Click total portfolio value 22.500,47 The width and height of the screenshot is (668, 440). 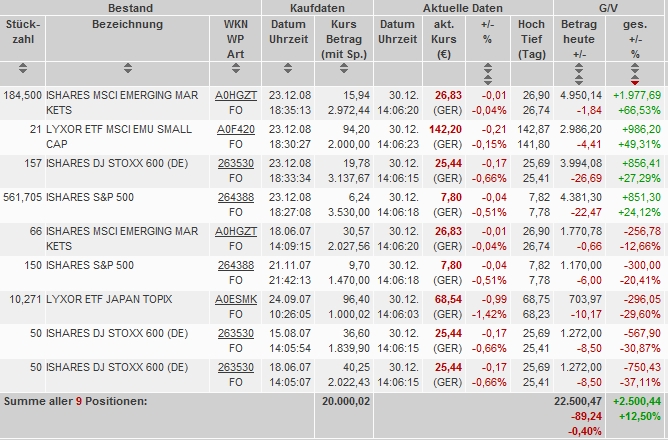(578, 401)
